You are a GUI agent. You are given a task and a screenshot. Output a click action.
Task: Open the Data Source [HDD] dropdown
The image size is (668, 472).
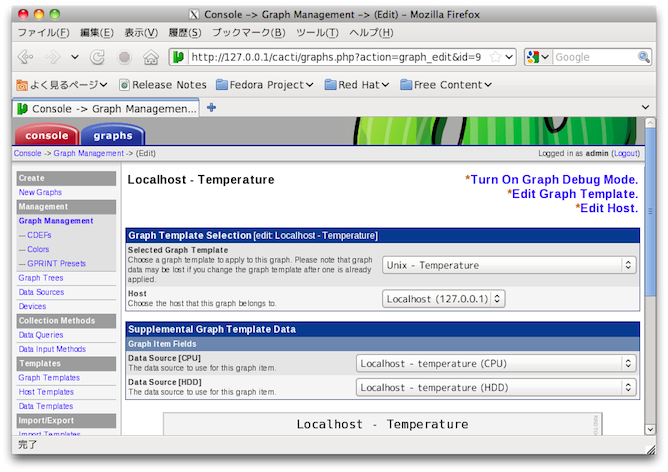[x=496, y=387]
